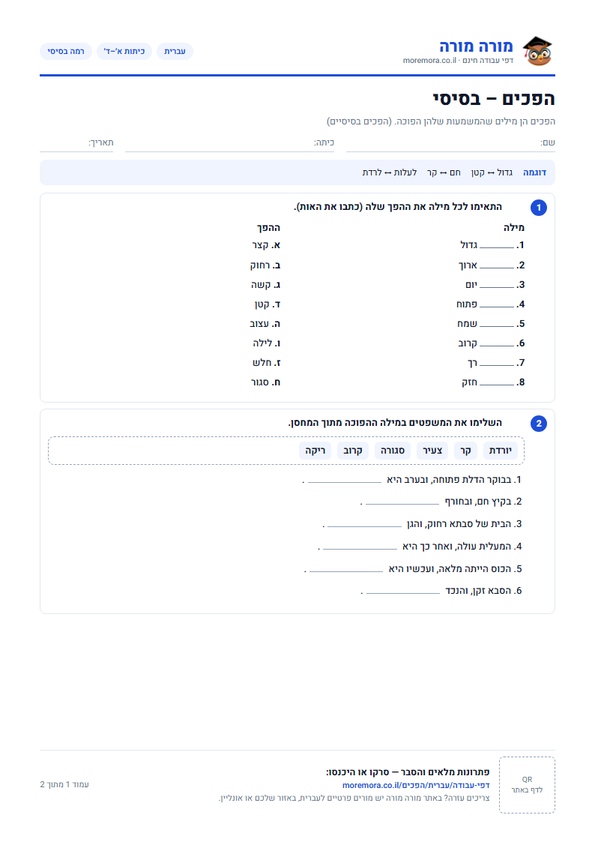Click the תאריך date field line

76,143
